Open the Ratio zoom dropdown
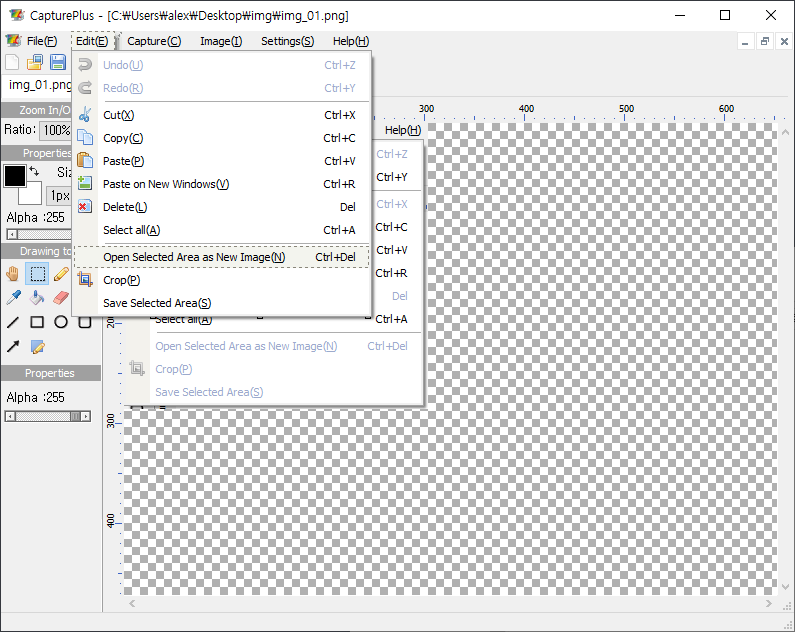 (56, 130)
